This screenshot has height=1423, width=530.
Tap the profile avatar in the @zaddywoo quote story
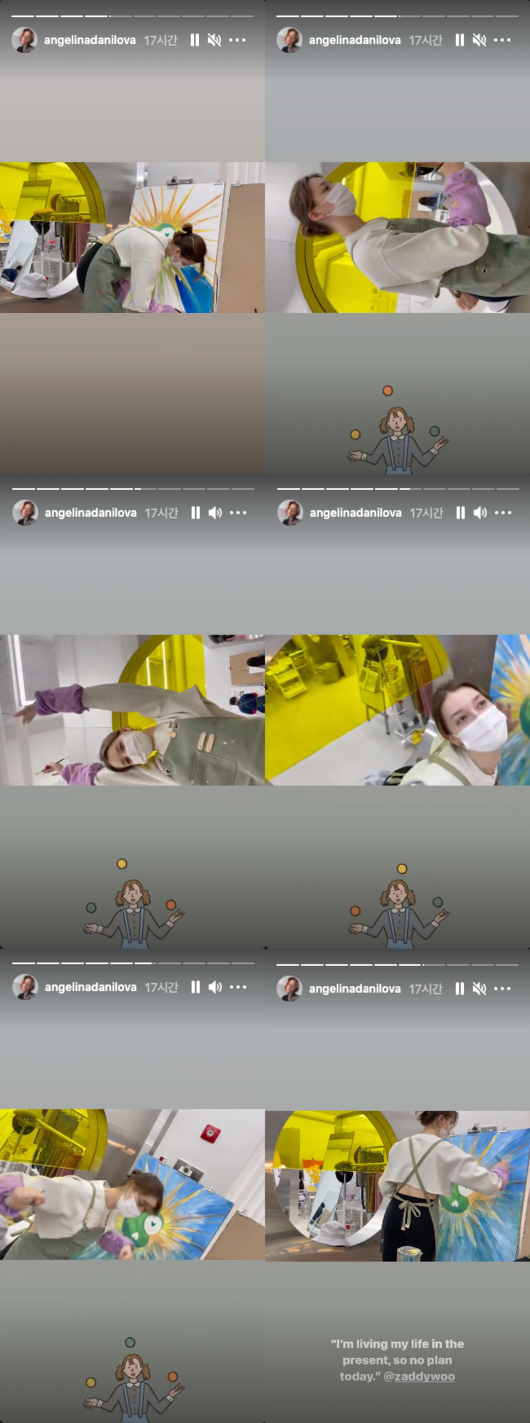click(289, 988)
